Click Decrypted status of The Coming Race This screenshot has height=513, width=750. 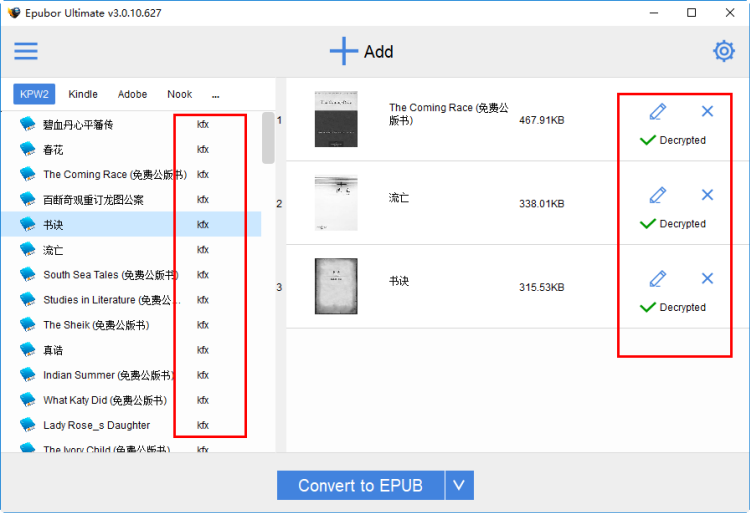(x=673, y=140)
